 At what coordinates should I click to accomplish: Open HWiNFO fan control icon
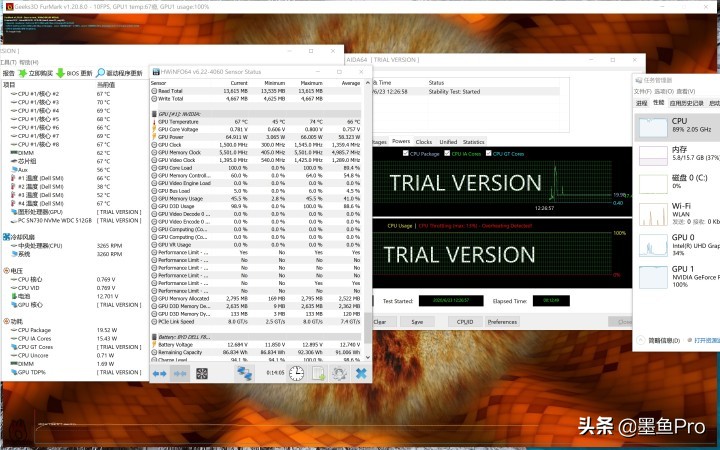point(202,374)
